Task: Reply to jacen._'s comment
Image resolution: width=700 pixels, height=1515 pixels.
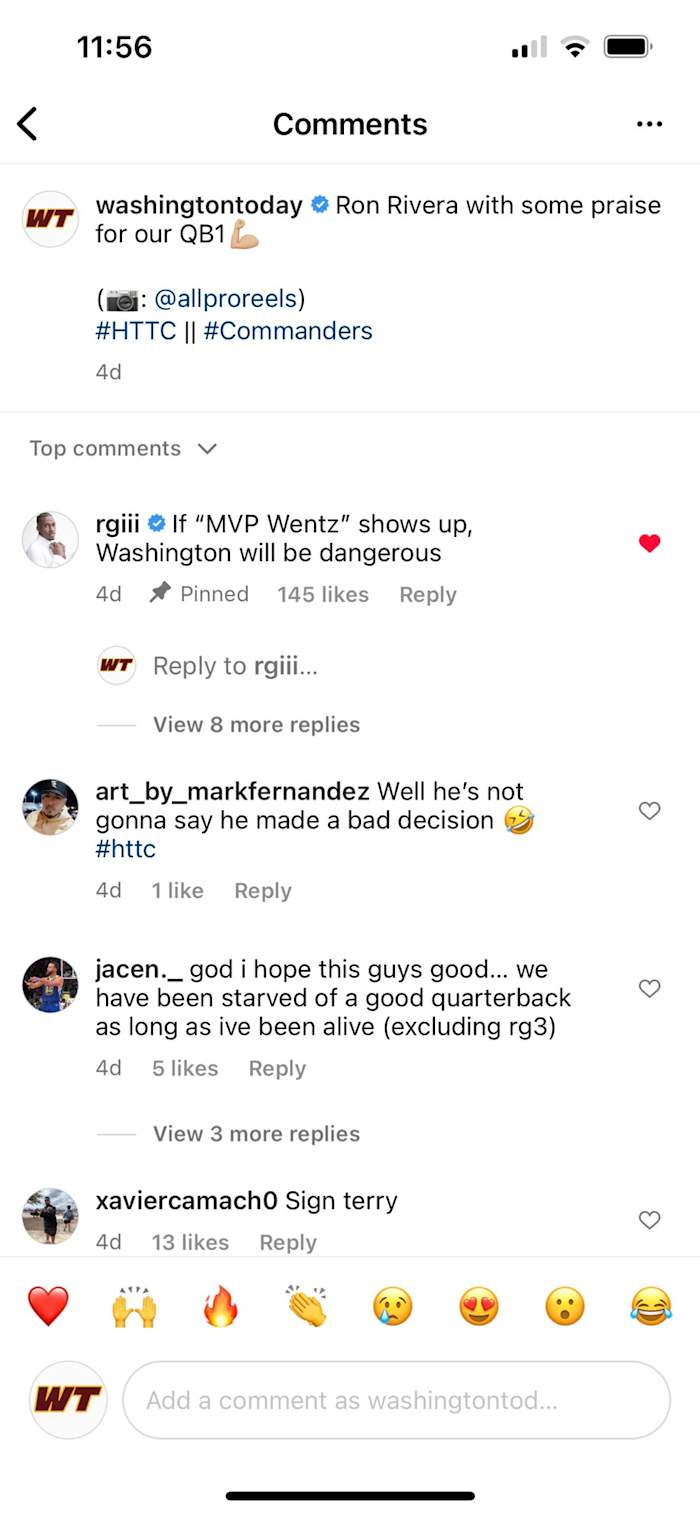Action: (277, 1068)
